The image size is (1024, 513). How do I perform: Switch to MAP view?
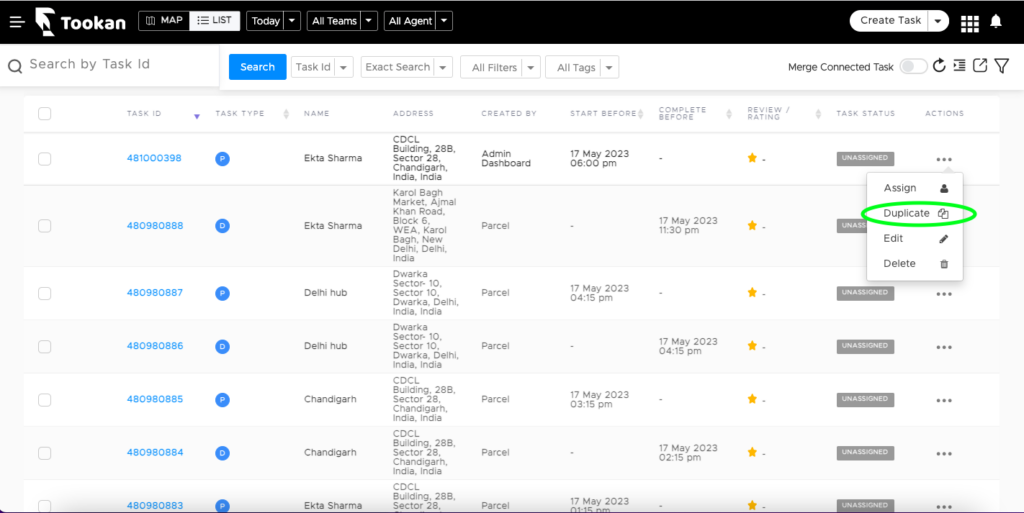[164, 21]
